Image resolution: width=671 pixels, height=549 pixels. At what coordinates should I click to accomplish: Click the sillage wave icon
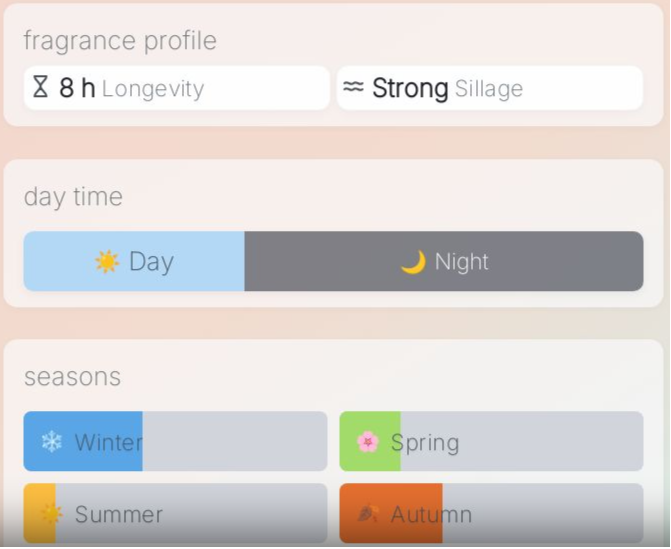pyautogui.click(x=353, y=88)
